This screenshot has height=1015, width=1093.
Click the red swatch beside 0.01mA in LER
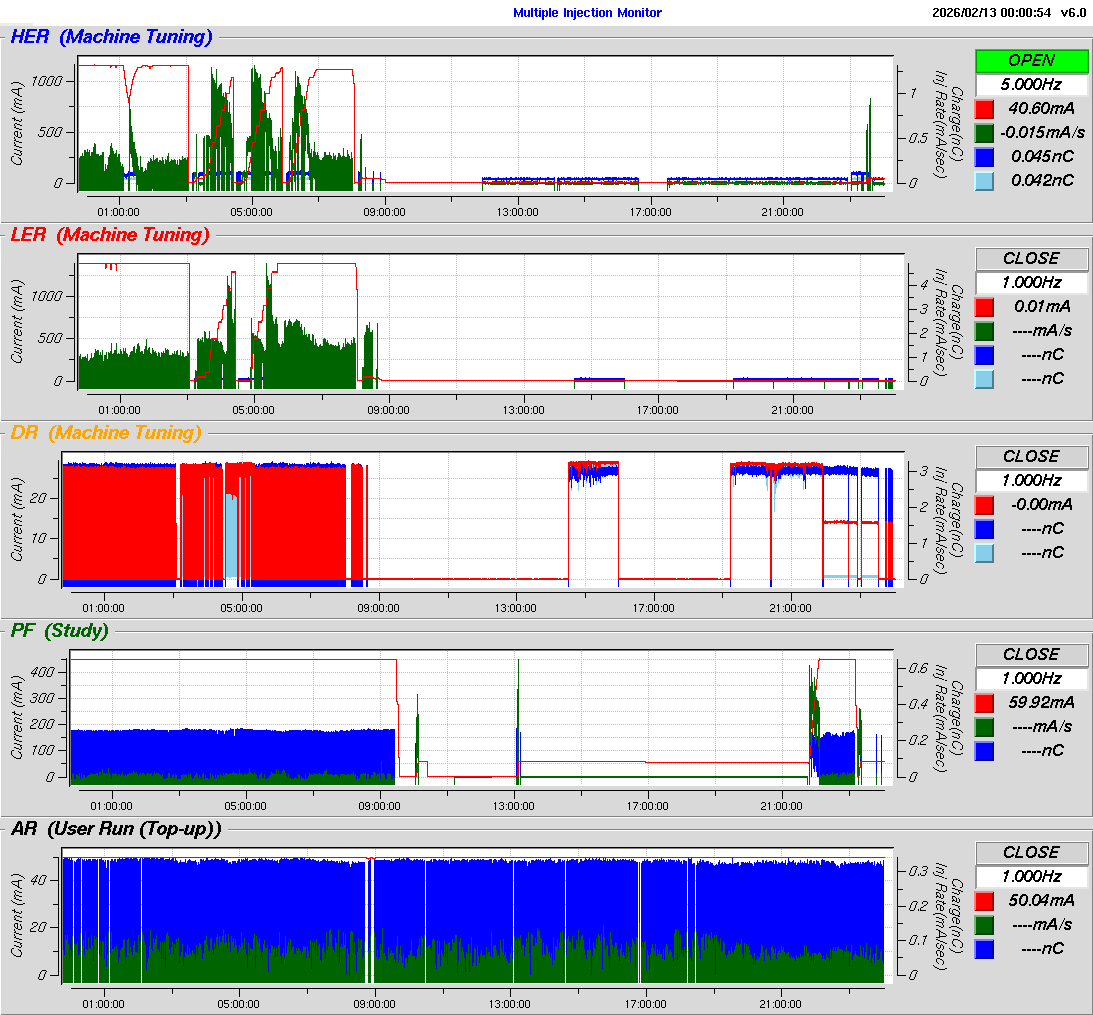click(985, 307)
